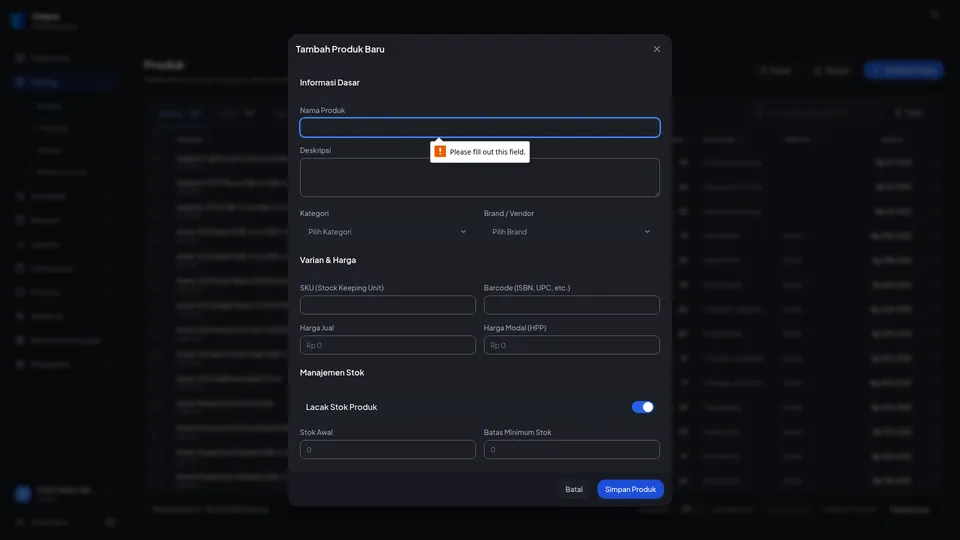Click into the Deskripsi text area
Screen dimensions: 960x540
tap(479, 178)
